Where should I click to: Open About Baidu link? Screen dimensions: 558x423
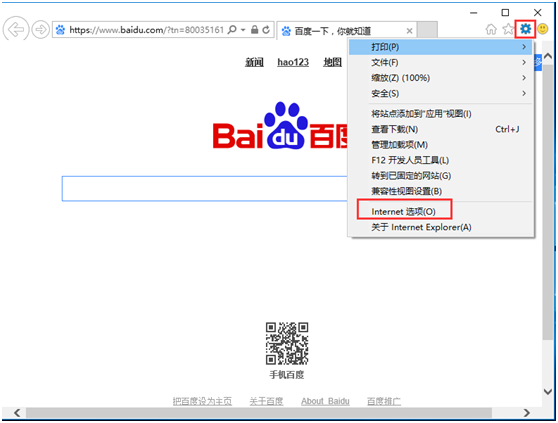pyautogui.click(x=325, y=401)
